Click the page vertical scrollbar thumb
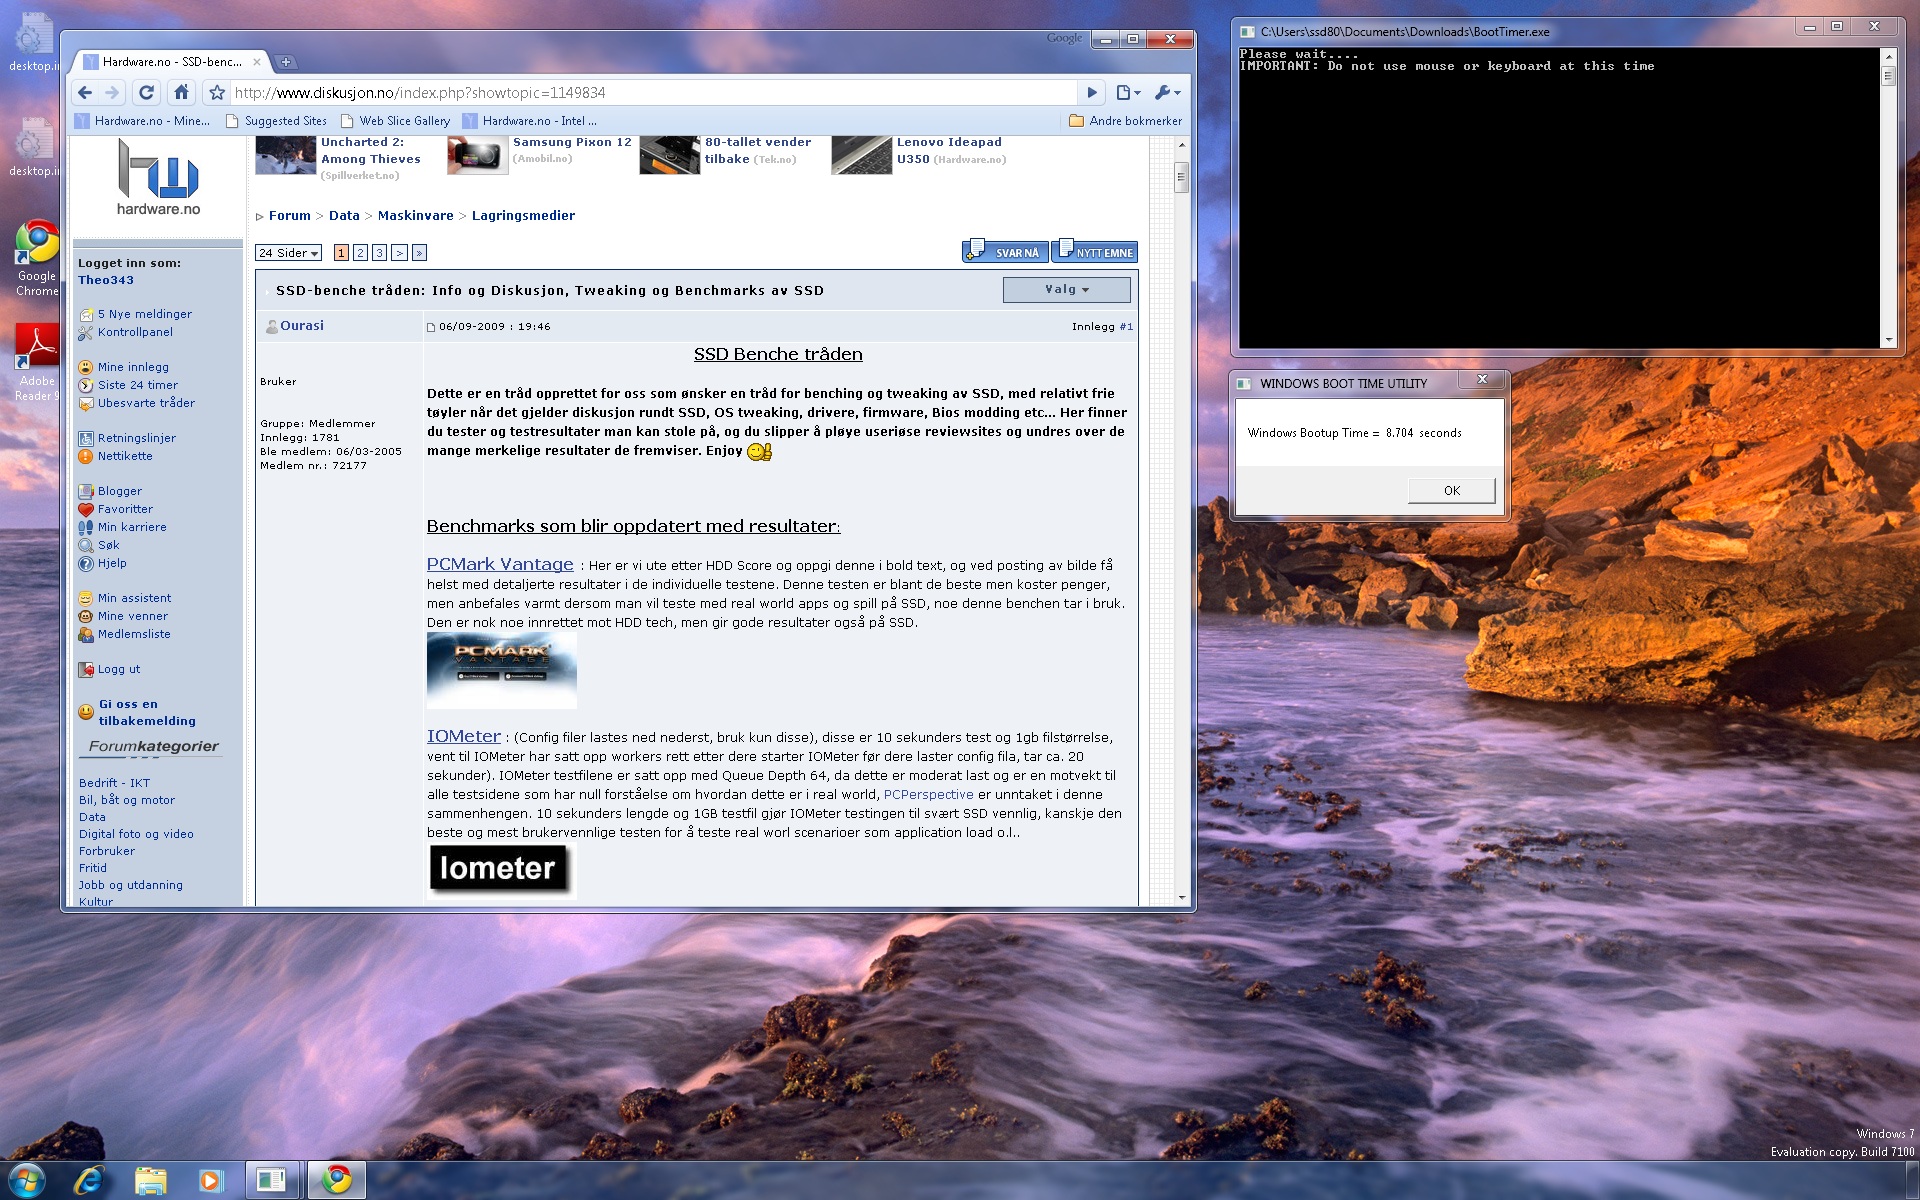 point(1181,177)
